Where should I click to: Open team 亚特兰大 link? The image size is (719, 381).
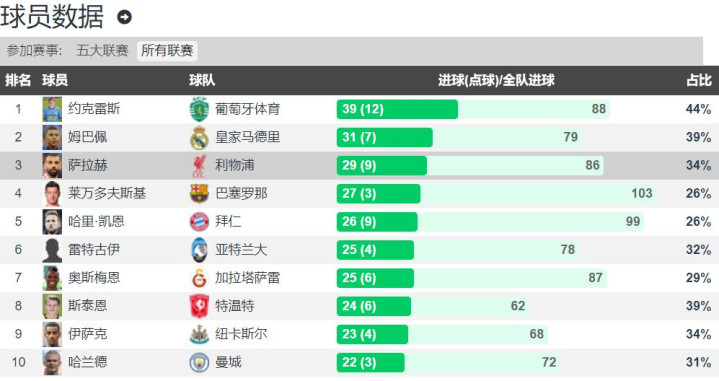(241, 250)
